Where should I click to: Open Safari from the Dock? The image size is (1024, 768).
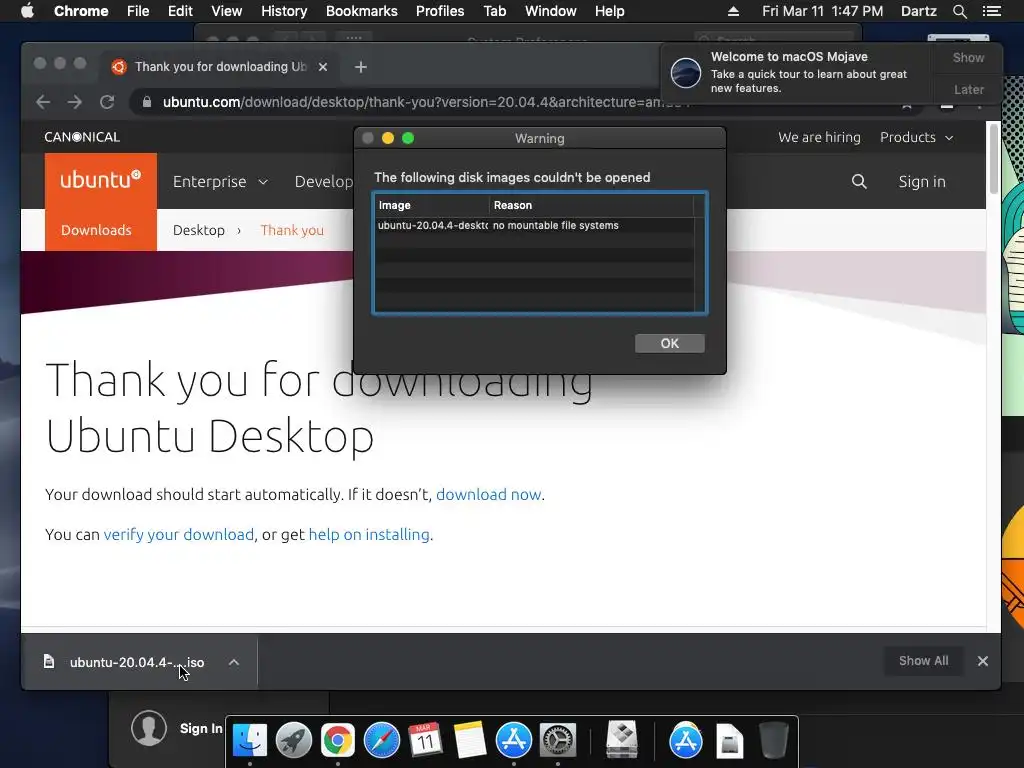coord(382,740)
